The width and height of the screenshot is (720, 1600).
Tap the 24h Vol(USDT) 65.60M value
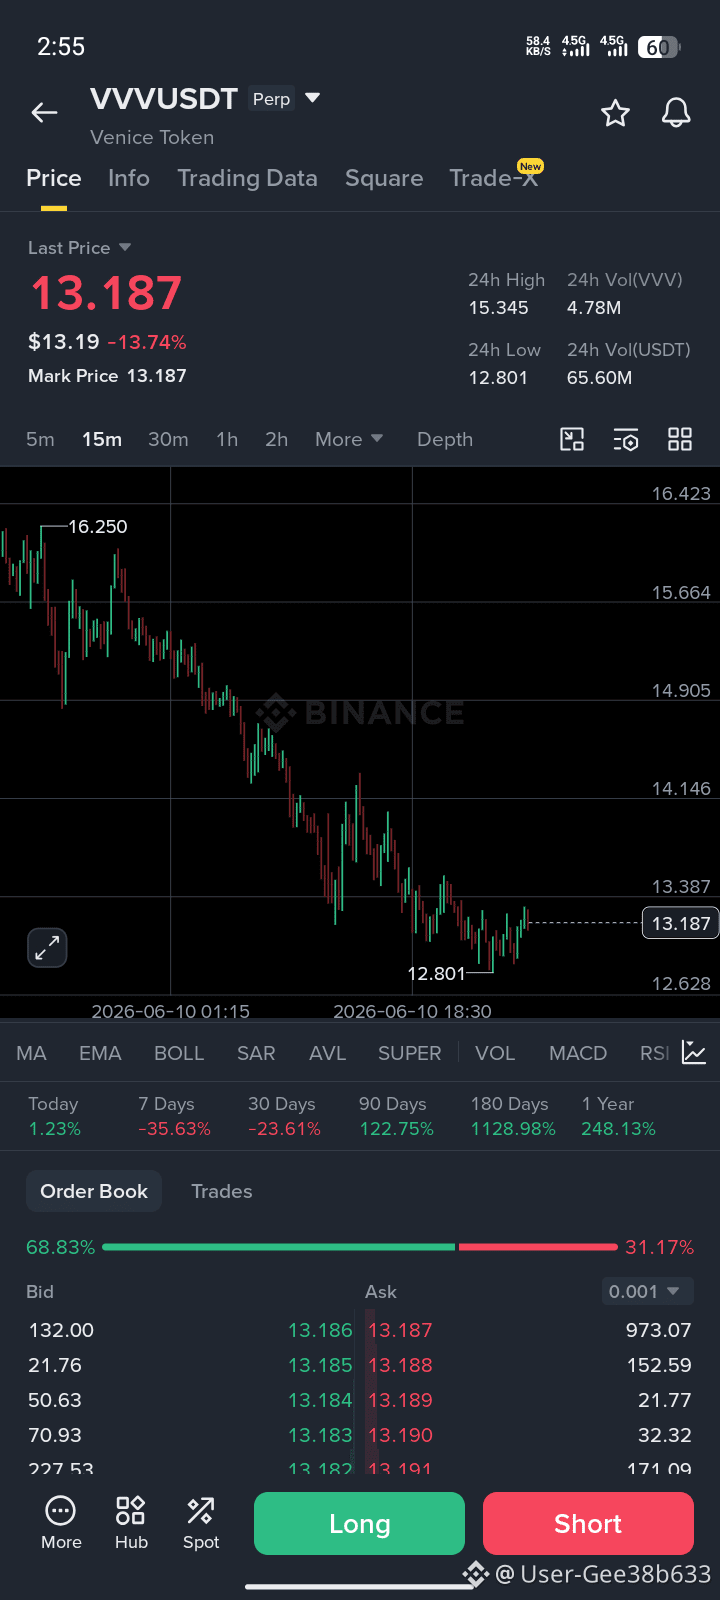pos(599,378)
